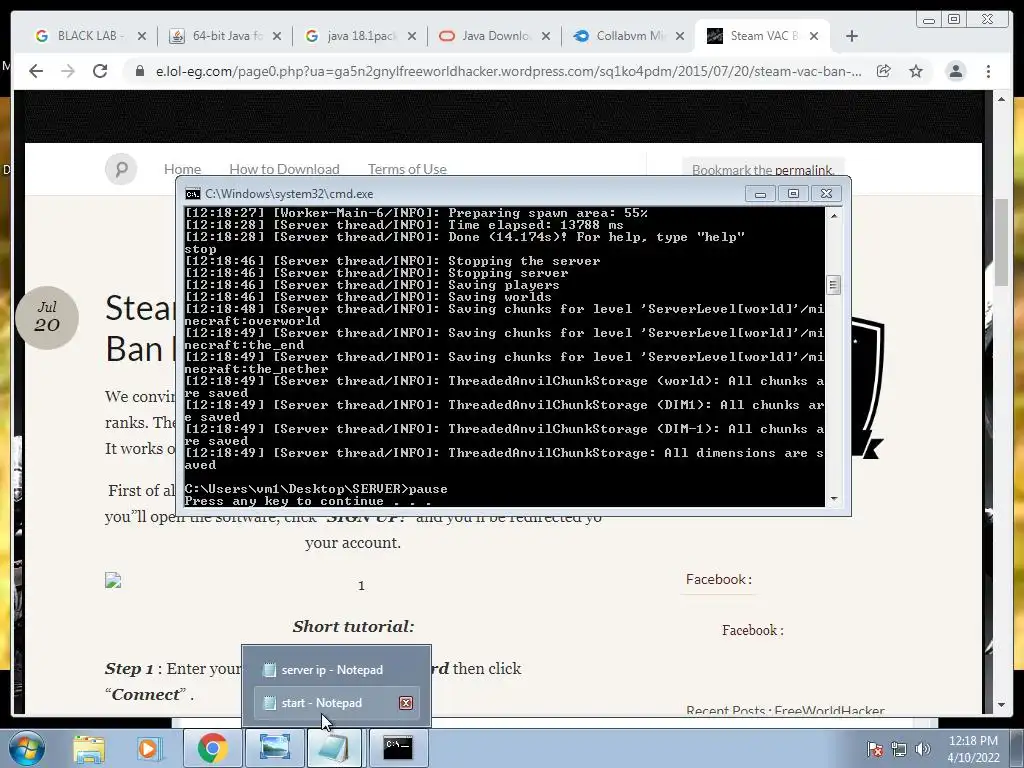Restore down the Chrome window
This screenshot has width=1024, height=768.
tap(954, 19)
